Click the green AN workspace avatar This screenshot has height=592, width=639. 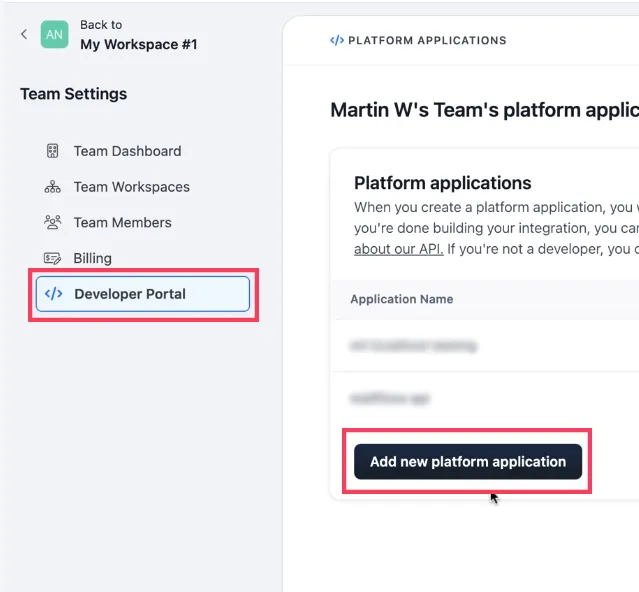[55, 34]
